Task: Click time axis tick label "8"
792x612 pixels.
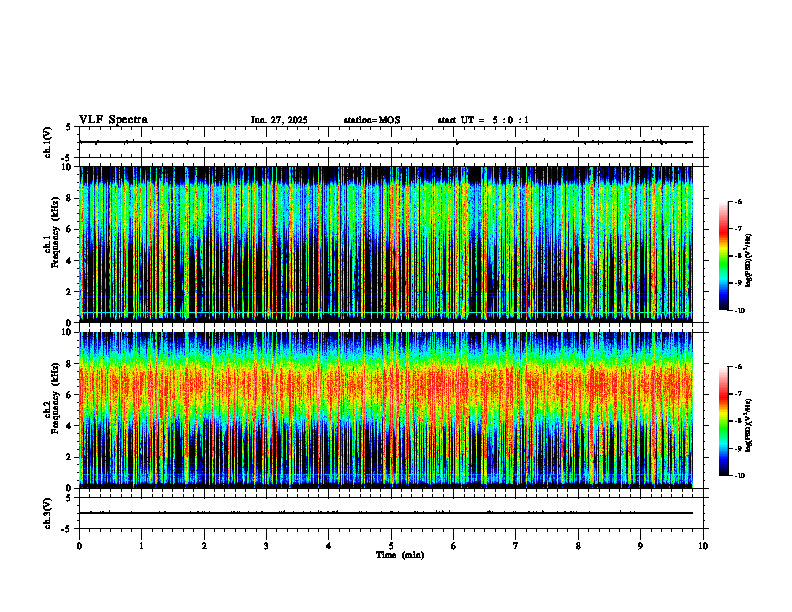Action: click(x=578, y=546)
